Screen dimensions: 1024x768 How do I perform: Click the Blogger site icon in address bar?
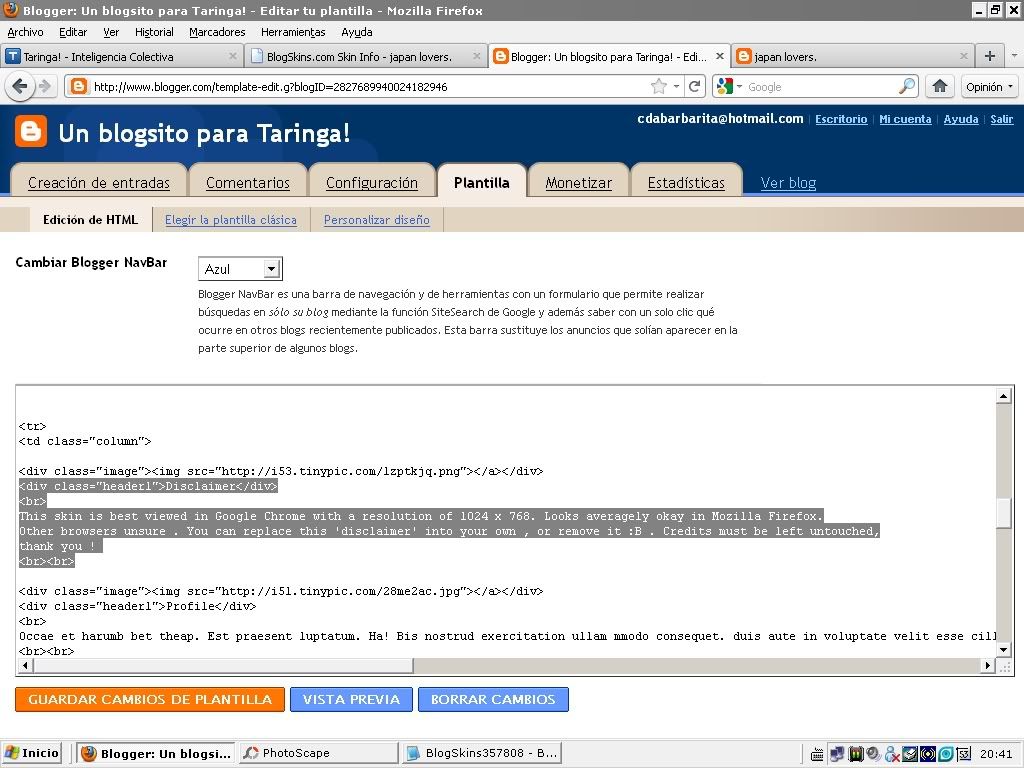click(x=78, y=86)
